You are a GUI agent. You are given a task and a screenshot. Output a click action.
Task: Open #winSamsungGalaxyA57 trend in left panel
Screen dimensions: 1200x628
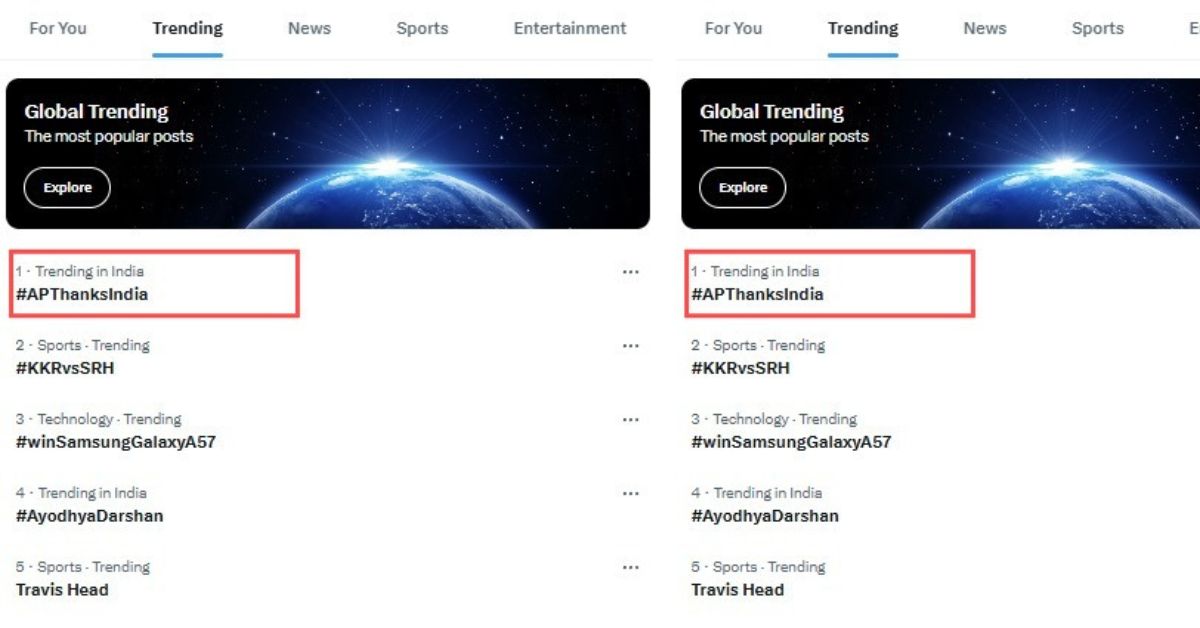[x=116, y=442]
